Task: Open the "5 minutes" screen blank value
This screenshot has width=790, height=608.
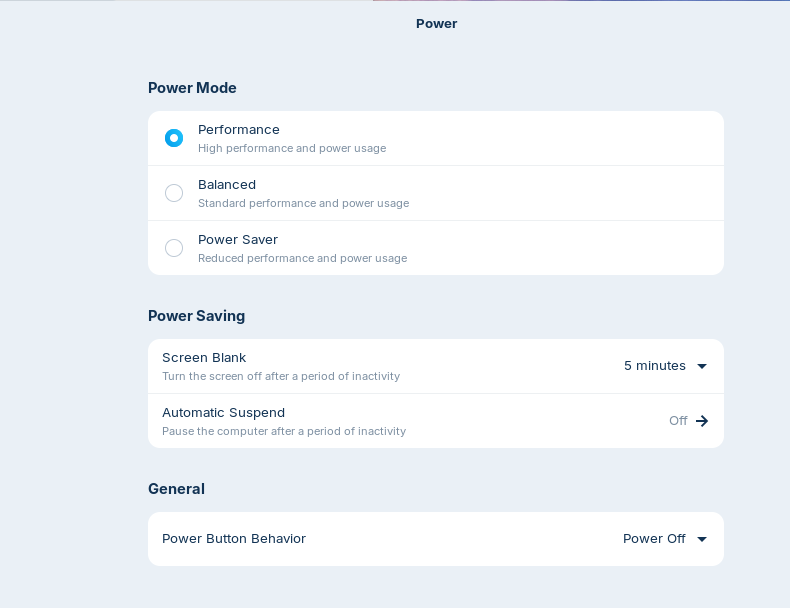Action: pyautogui.click(x=655, y=366)
